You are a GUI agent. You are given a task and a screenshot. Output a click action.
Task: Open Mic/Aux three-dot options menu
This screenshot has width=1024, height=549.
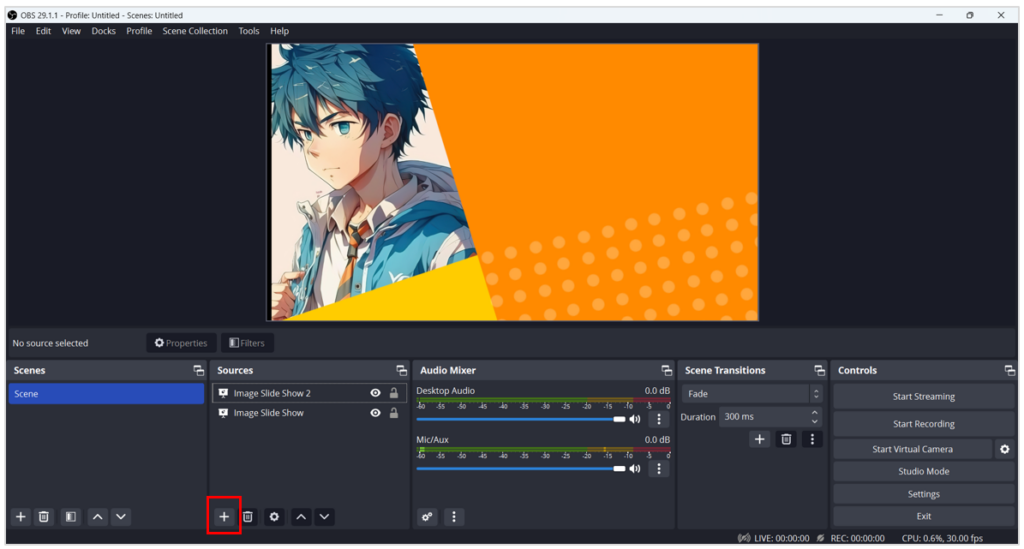tap(658, 468)
